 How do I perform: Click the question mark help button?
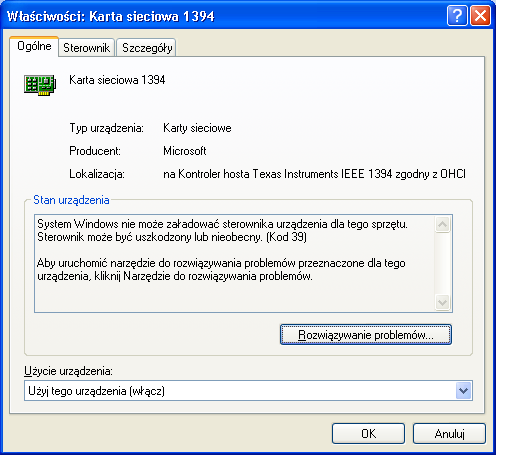[x=457, y=15]
